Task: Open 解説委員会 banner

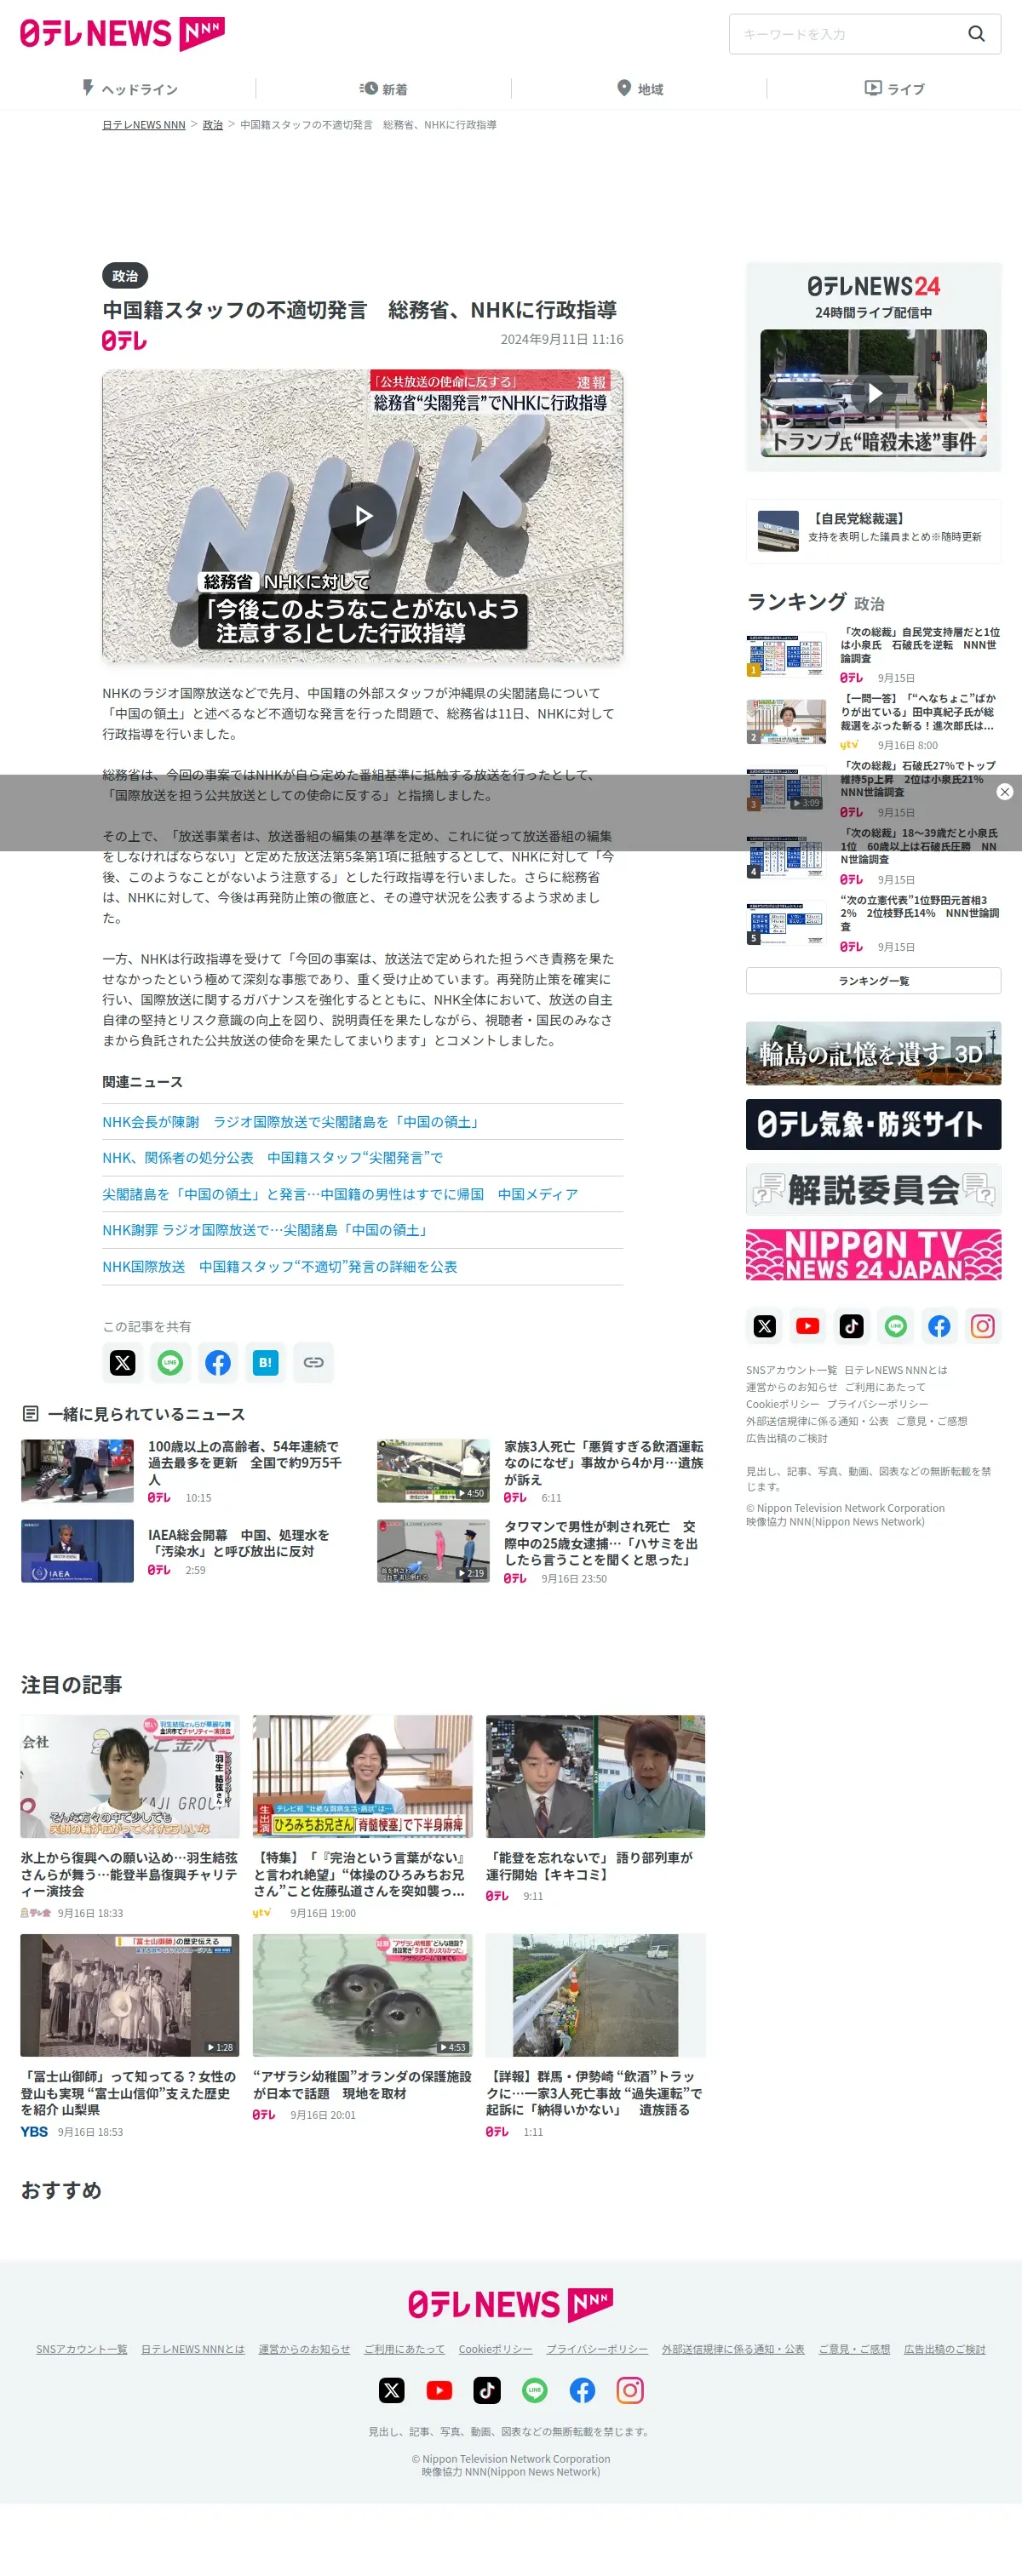Action: click(x=873, y=1189)
